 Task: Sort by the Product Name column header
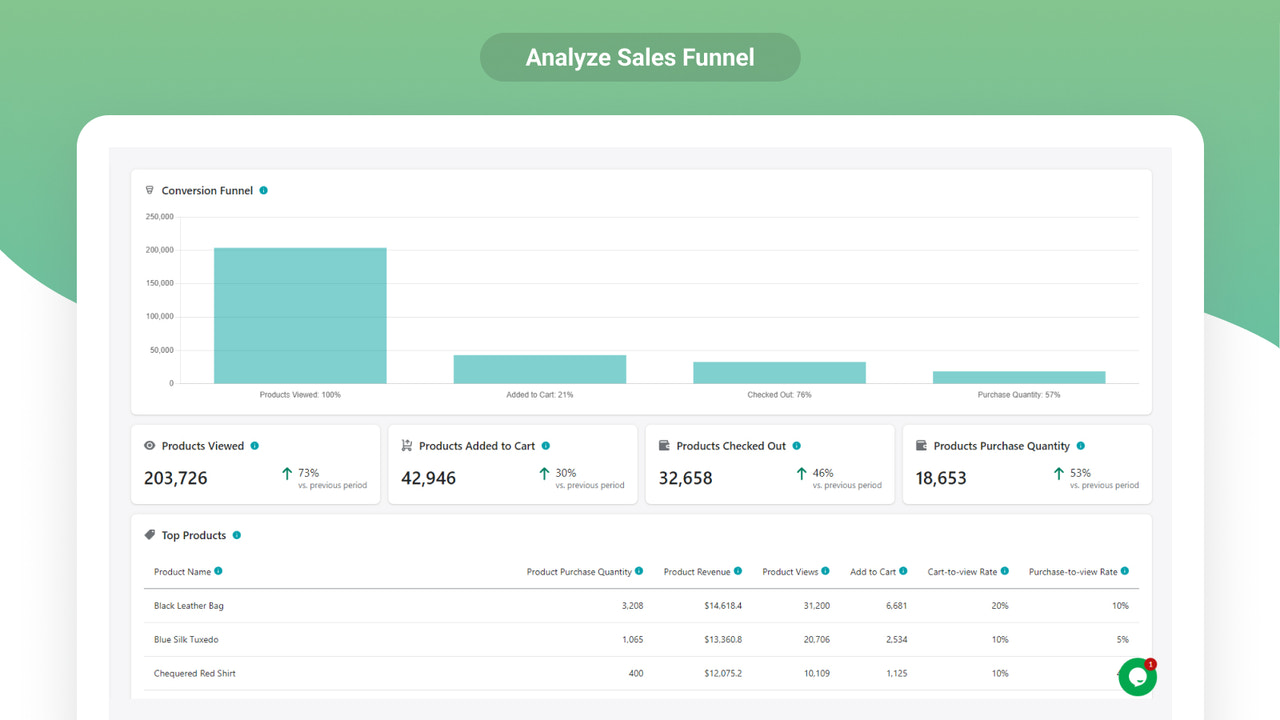pyautogui.click(x=182, y=571)
